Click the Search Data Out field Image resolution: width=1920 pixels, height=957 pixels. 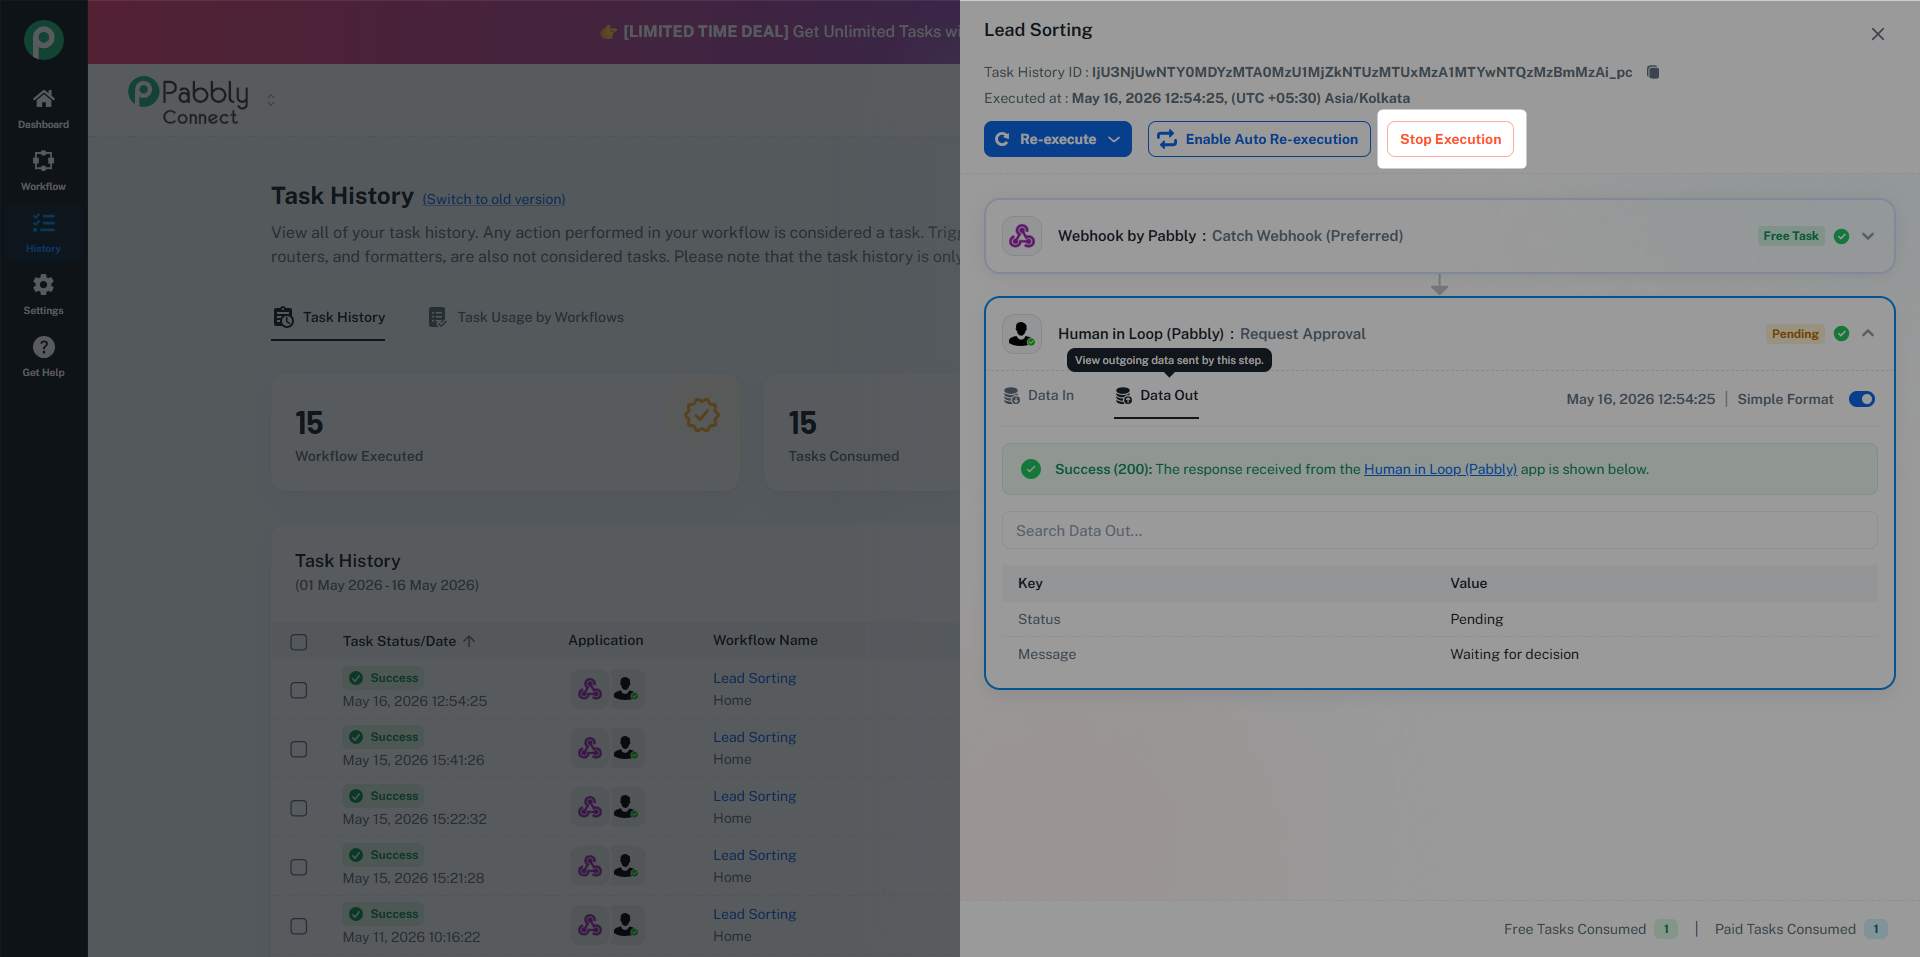[x=1440, y=531]
